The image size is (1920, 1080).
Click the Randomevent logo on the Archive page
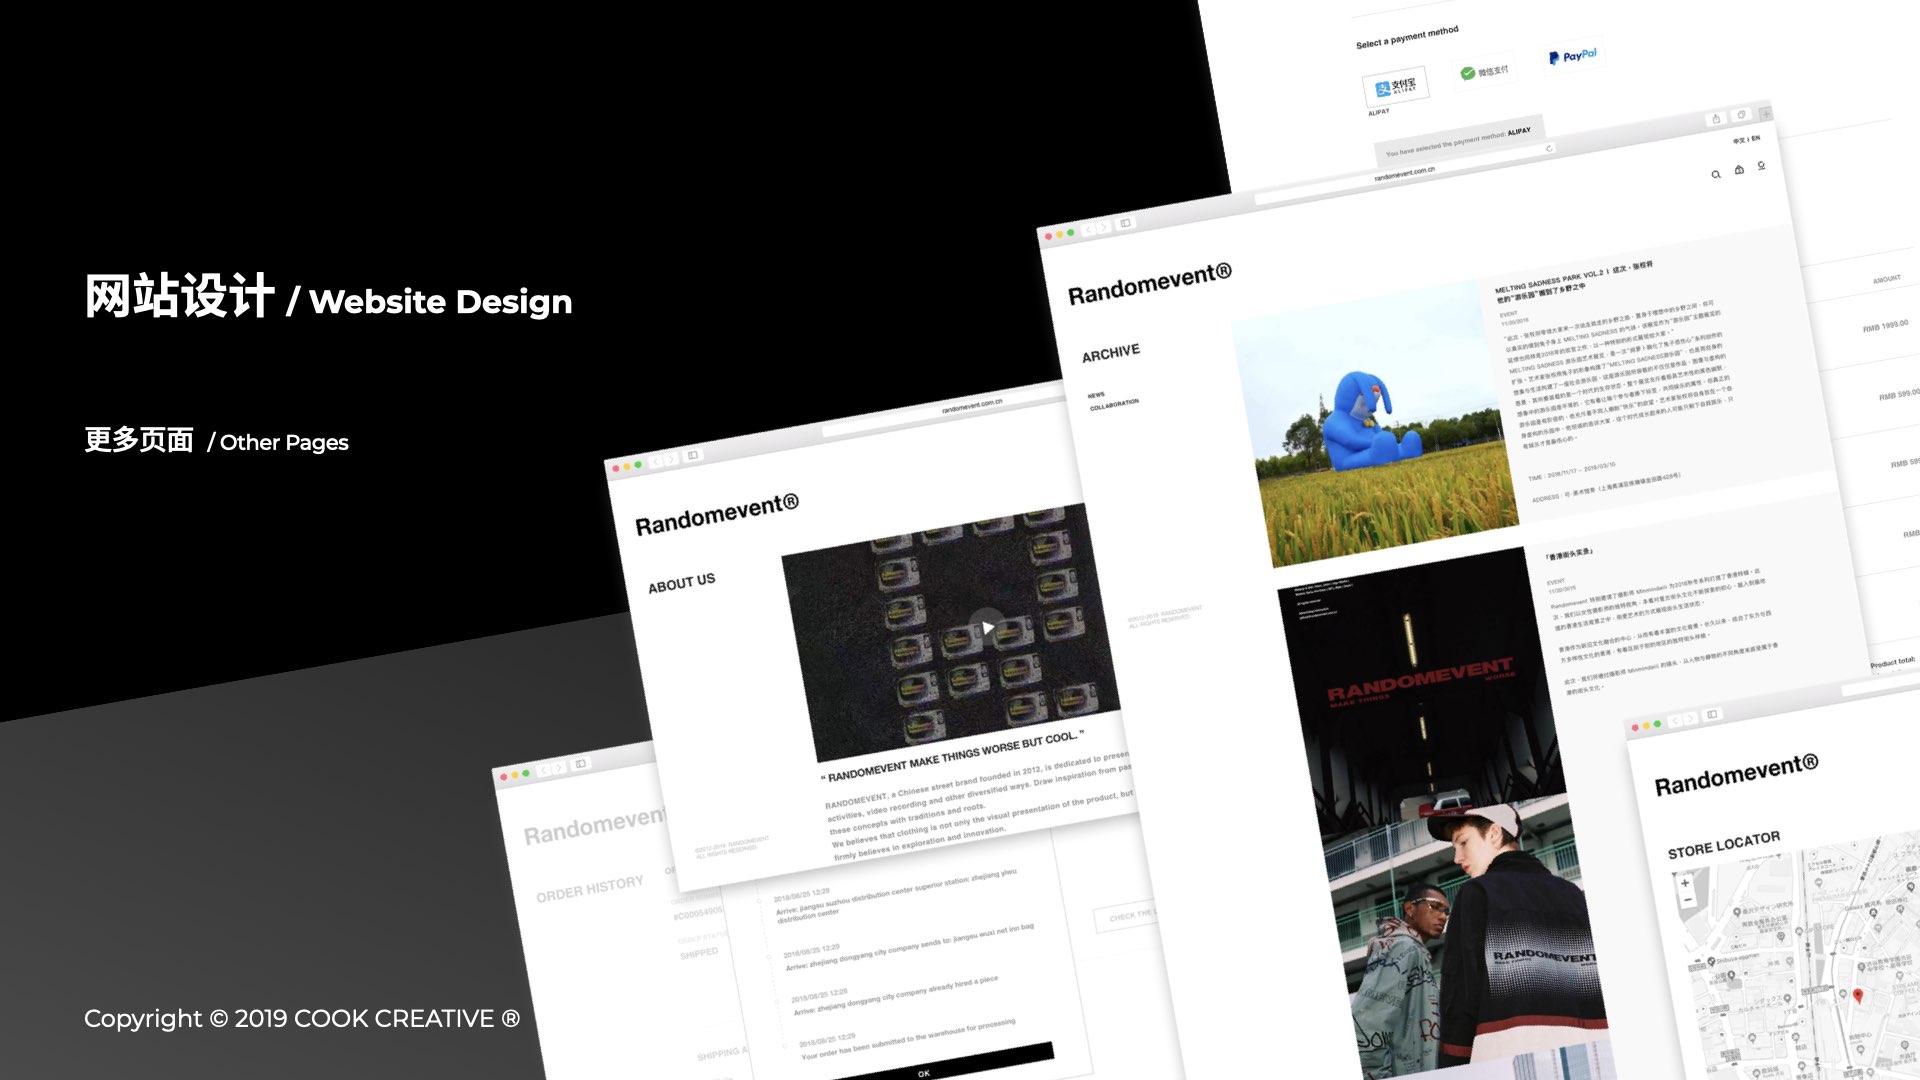(1149, 284)
